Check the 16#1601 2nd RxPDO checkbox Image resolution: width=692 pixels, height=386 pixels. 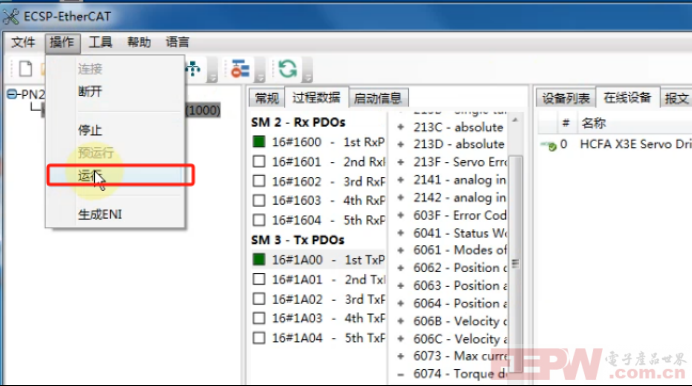pos(259,161)
